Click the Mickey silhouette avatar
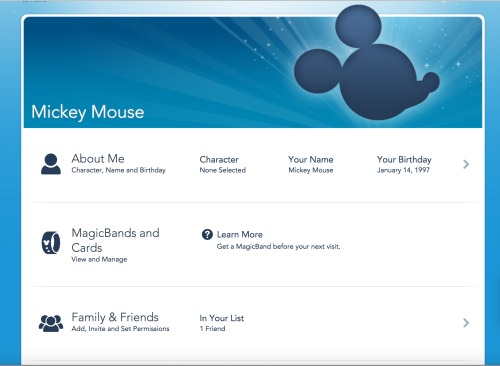 tap(367, 63)
